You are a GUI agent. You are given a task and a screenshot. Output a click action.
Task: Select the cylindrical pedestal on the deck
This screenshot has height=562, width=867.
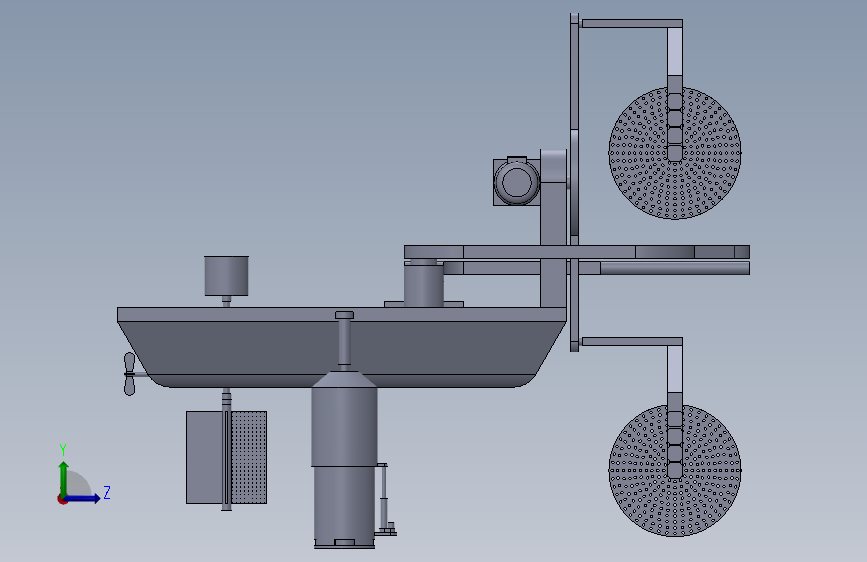424,283
